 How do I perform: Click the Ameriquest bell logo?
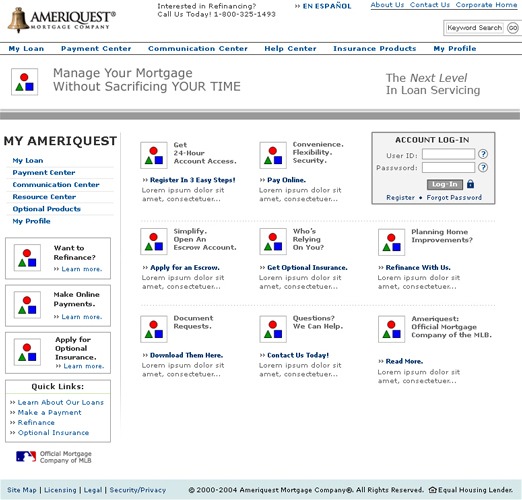point(18,20)
